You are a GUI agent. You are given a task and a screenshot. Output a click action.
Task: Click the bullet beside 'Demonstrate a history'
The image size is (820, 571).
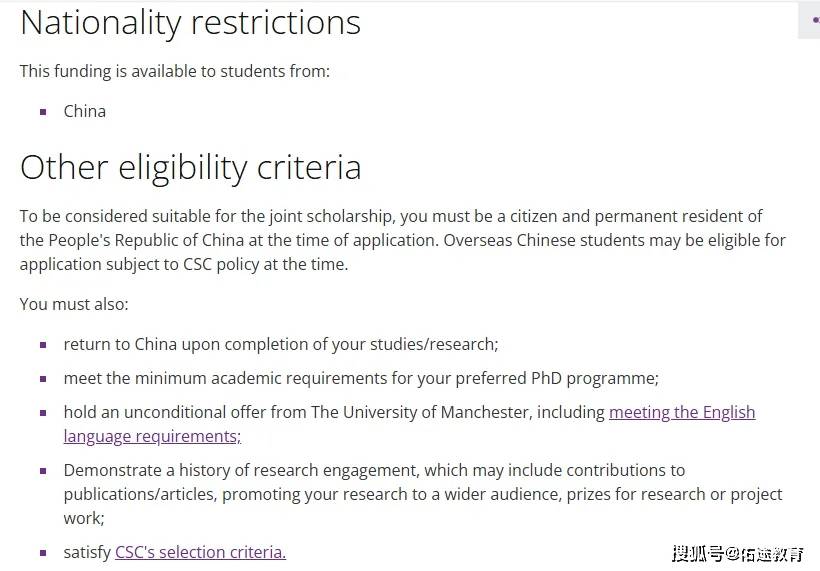point(43,471)
